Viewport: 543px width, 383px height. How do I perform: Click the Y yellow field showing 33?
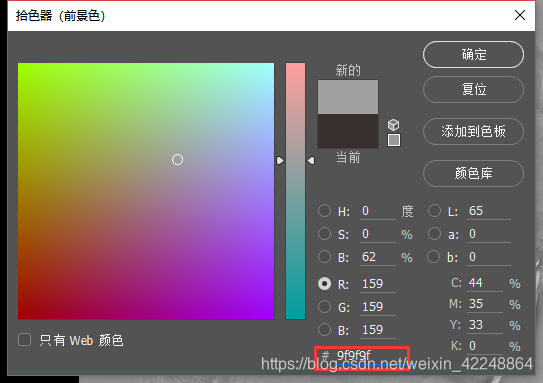485,325
